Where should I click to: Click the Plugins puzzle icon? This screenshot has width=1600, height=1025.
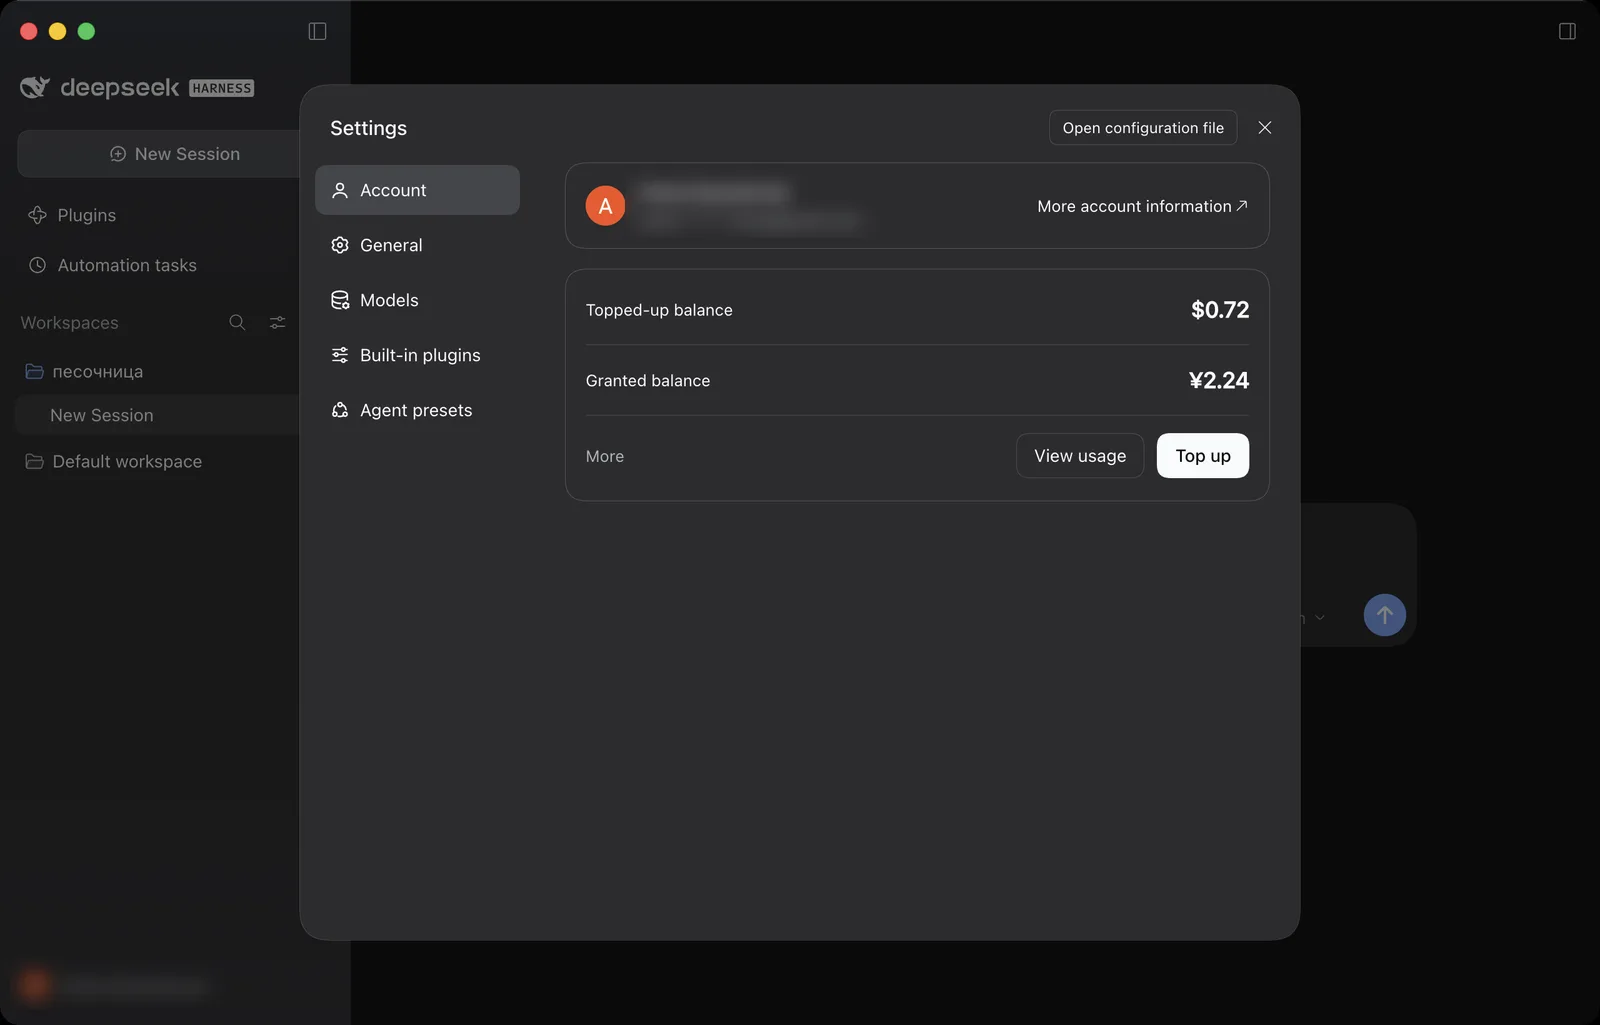pos(37,215)
